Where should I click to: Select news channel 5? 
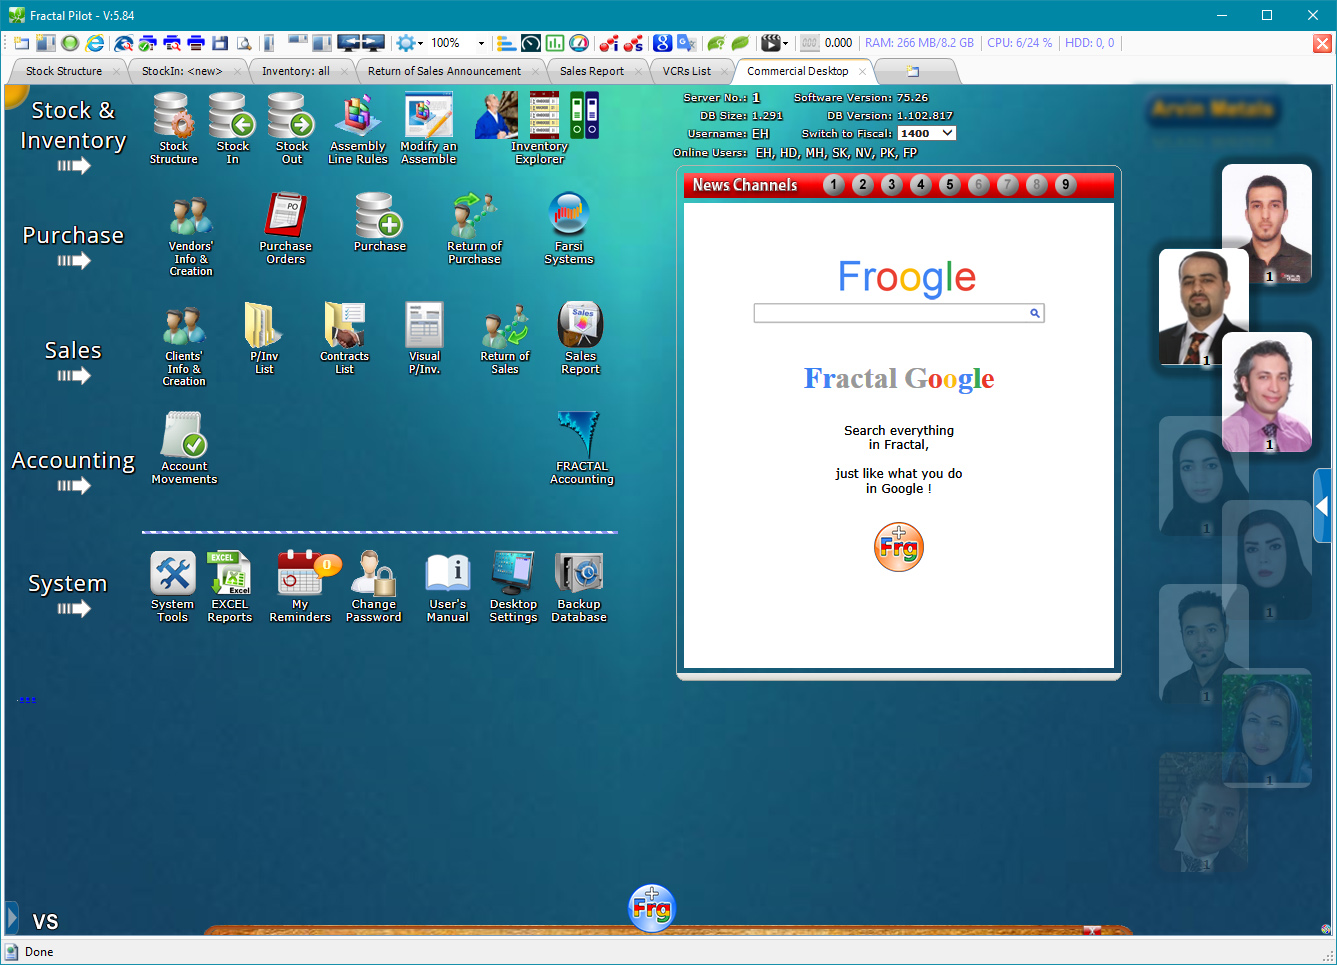point(950,185)
